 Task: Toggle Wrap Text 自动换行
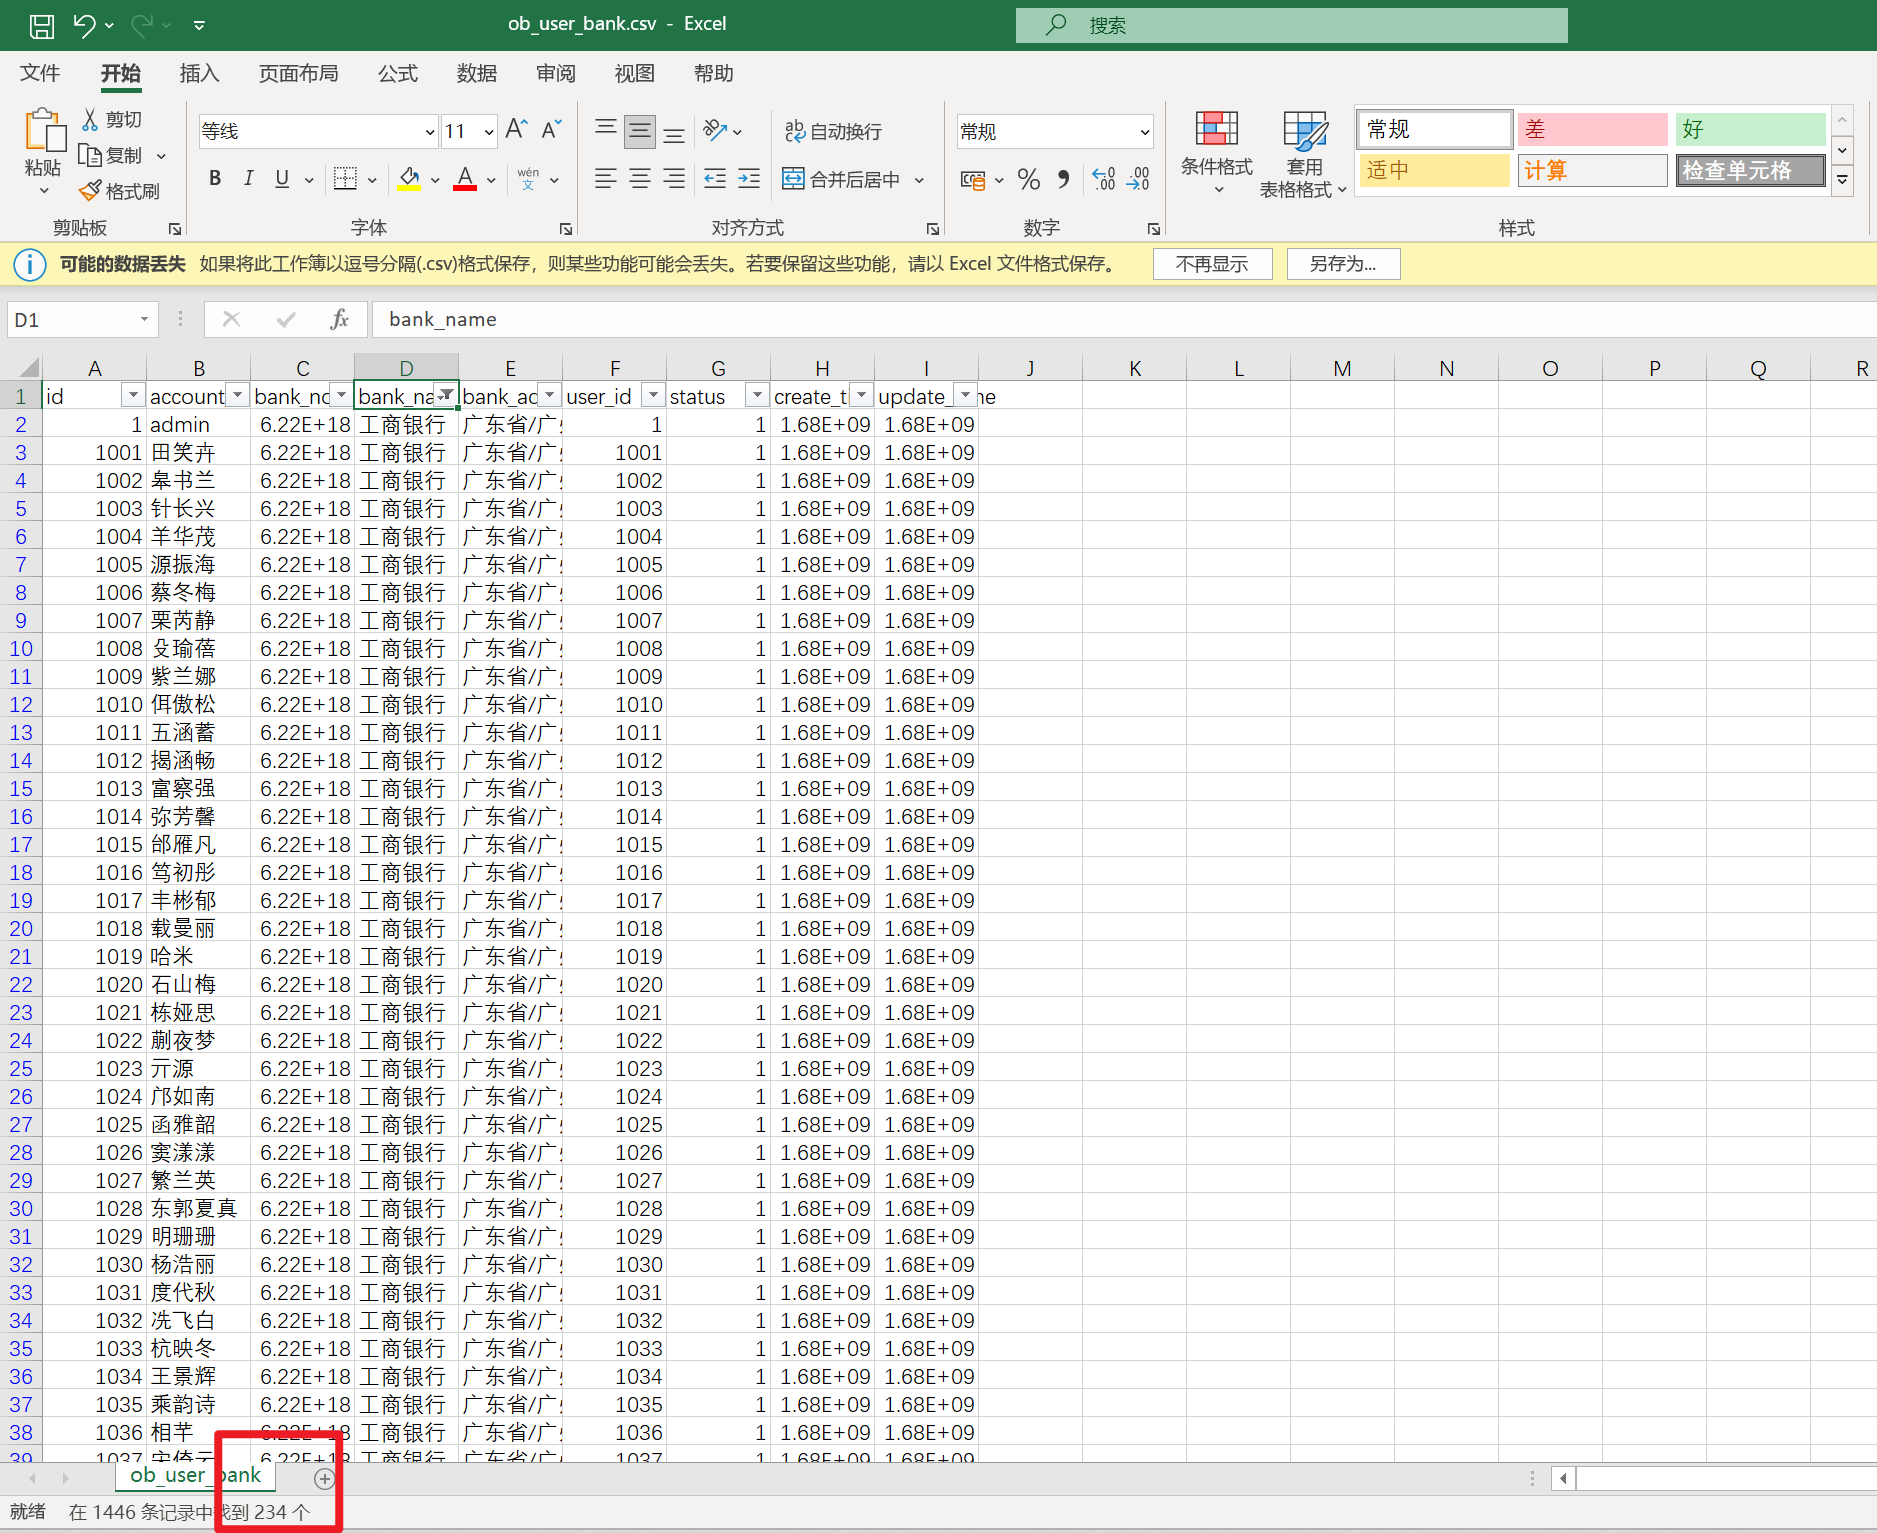[x=832, y=131]
